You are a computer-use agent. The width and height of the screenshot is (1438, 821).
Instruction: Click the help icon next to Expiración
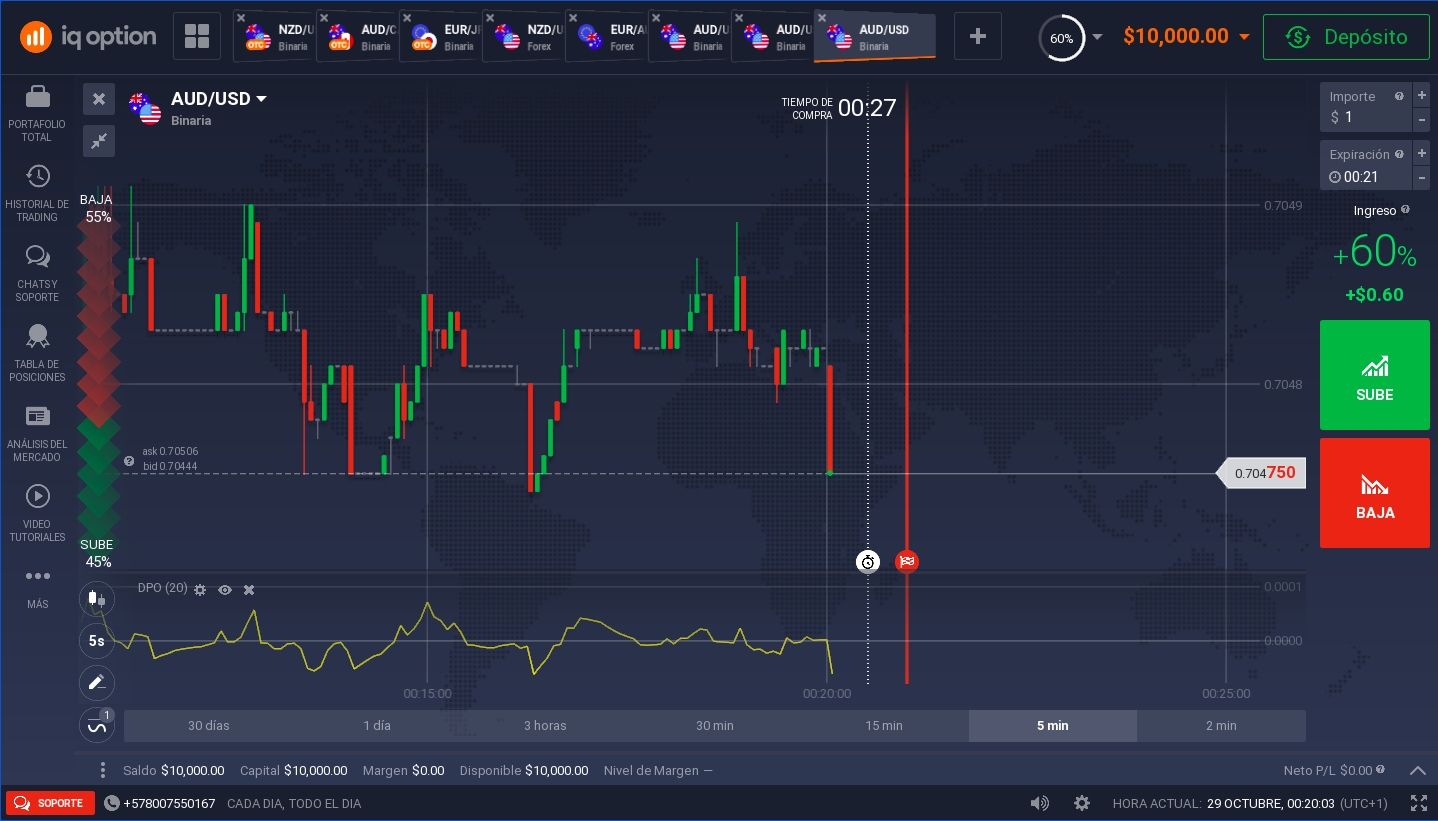tap(1399, 154)
